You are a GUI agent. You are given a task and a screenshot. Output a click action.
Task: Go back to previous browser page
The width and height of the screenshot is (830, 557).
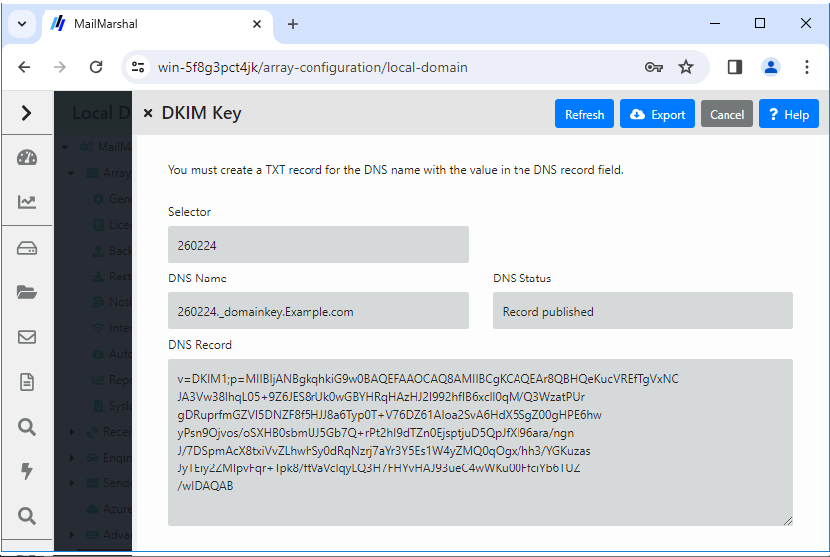pyautogui.click(x=24, y=67)
